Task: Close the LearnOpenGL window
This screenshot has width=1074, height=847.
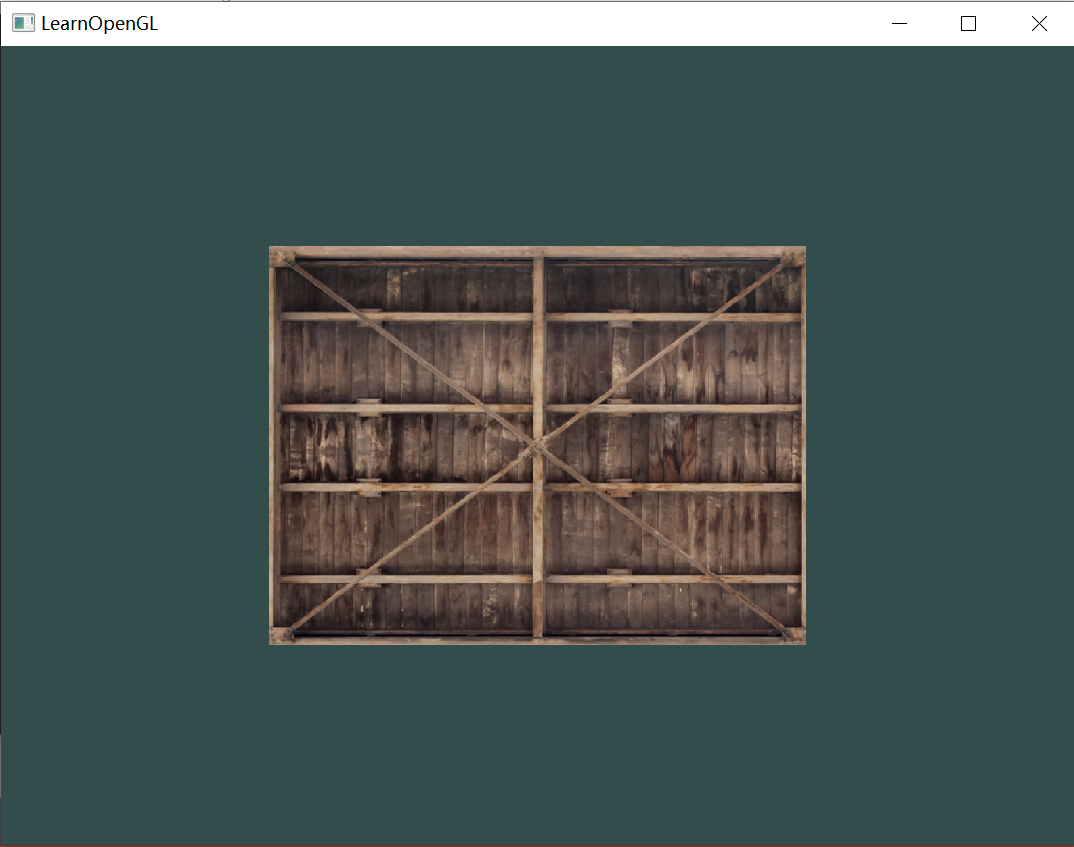Action: pos(1038,23)
